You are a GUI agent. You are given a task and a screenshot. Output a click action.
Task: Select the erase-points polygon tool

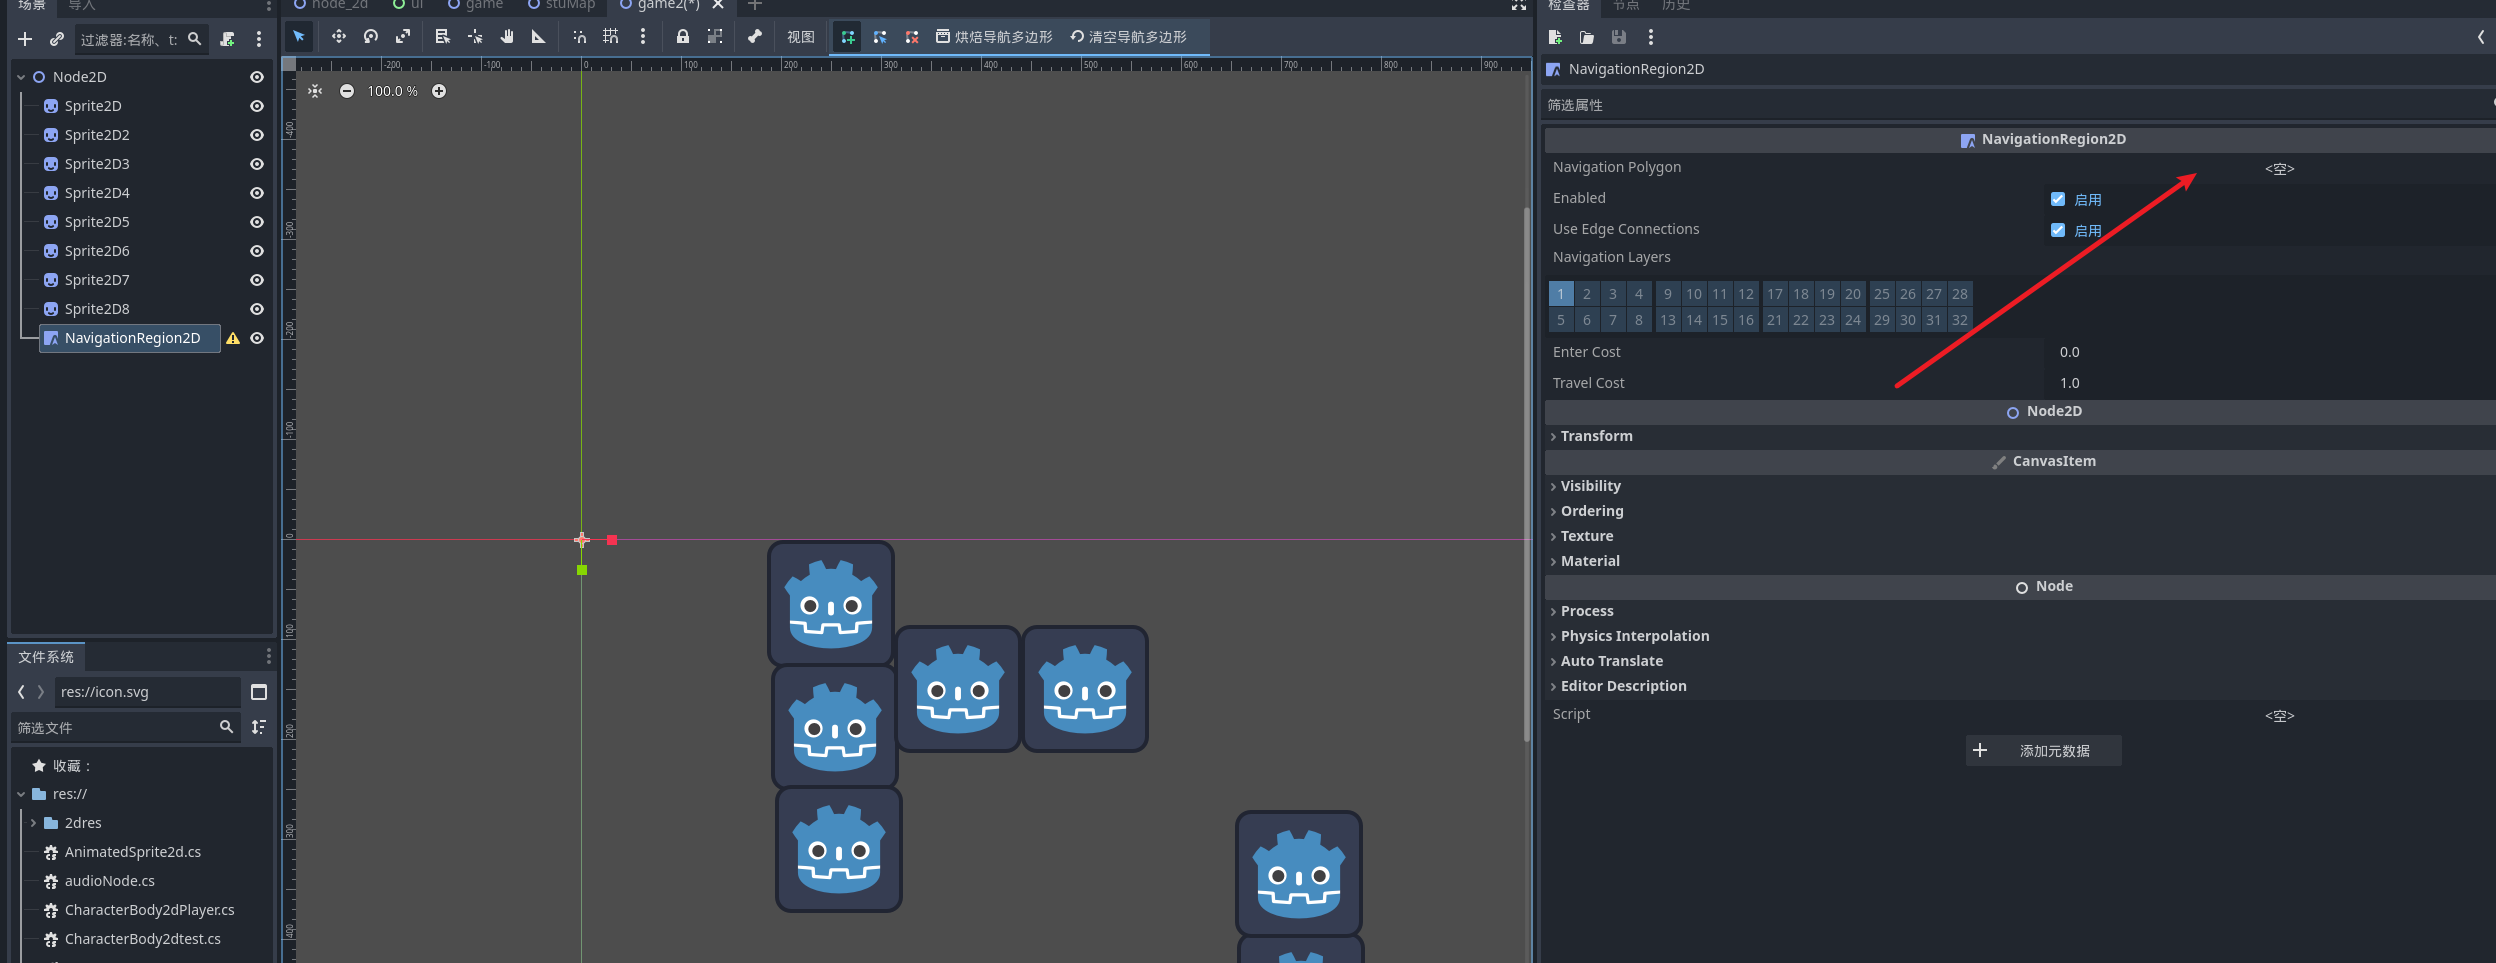(912, 37)
